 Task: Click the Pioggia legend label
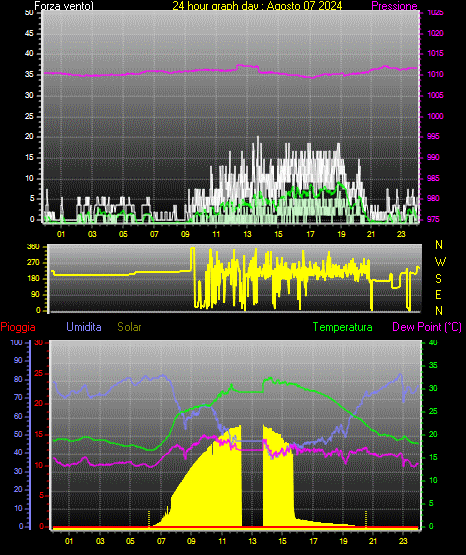[18, 327]
